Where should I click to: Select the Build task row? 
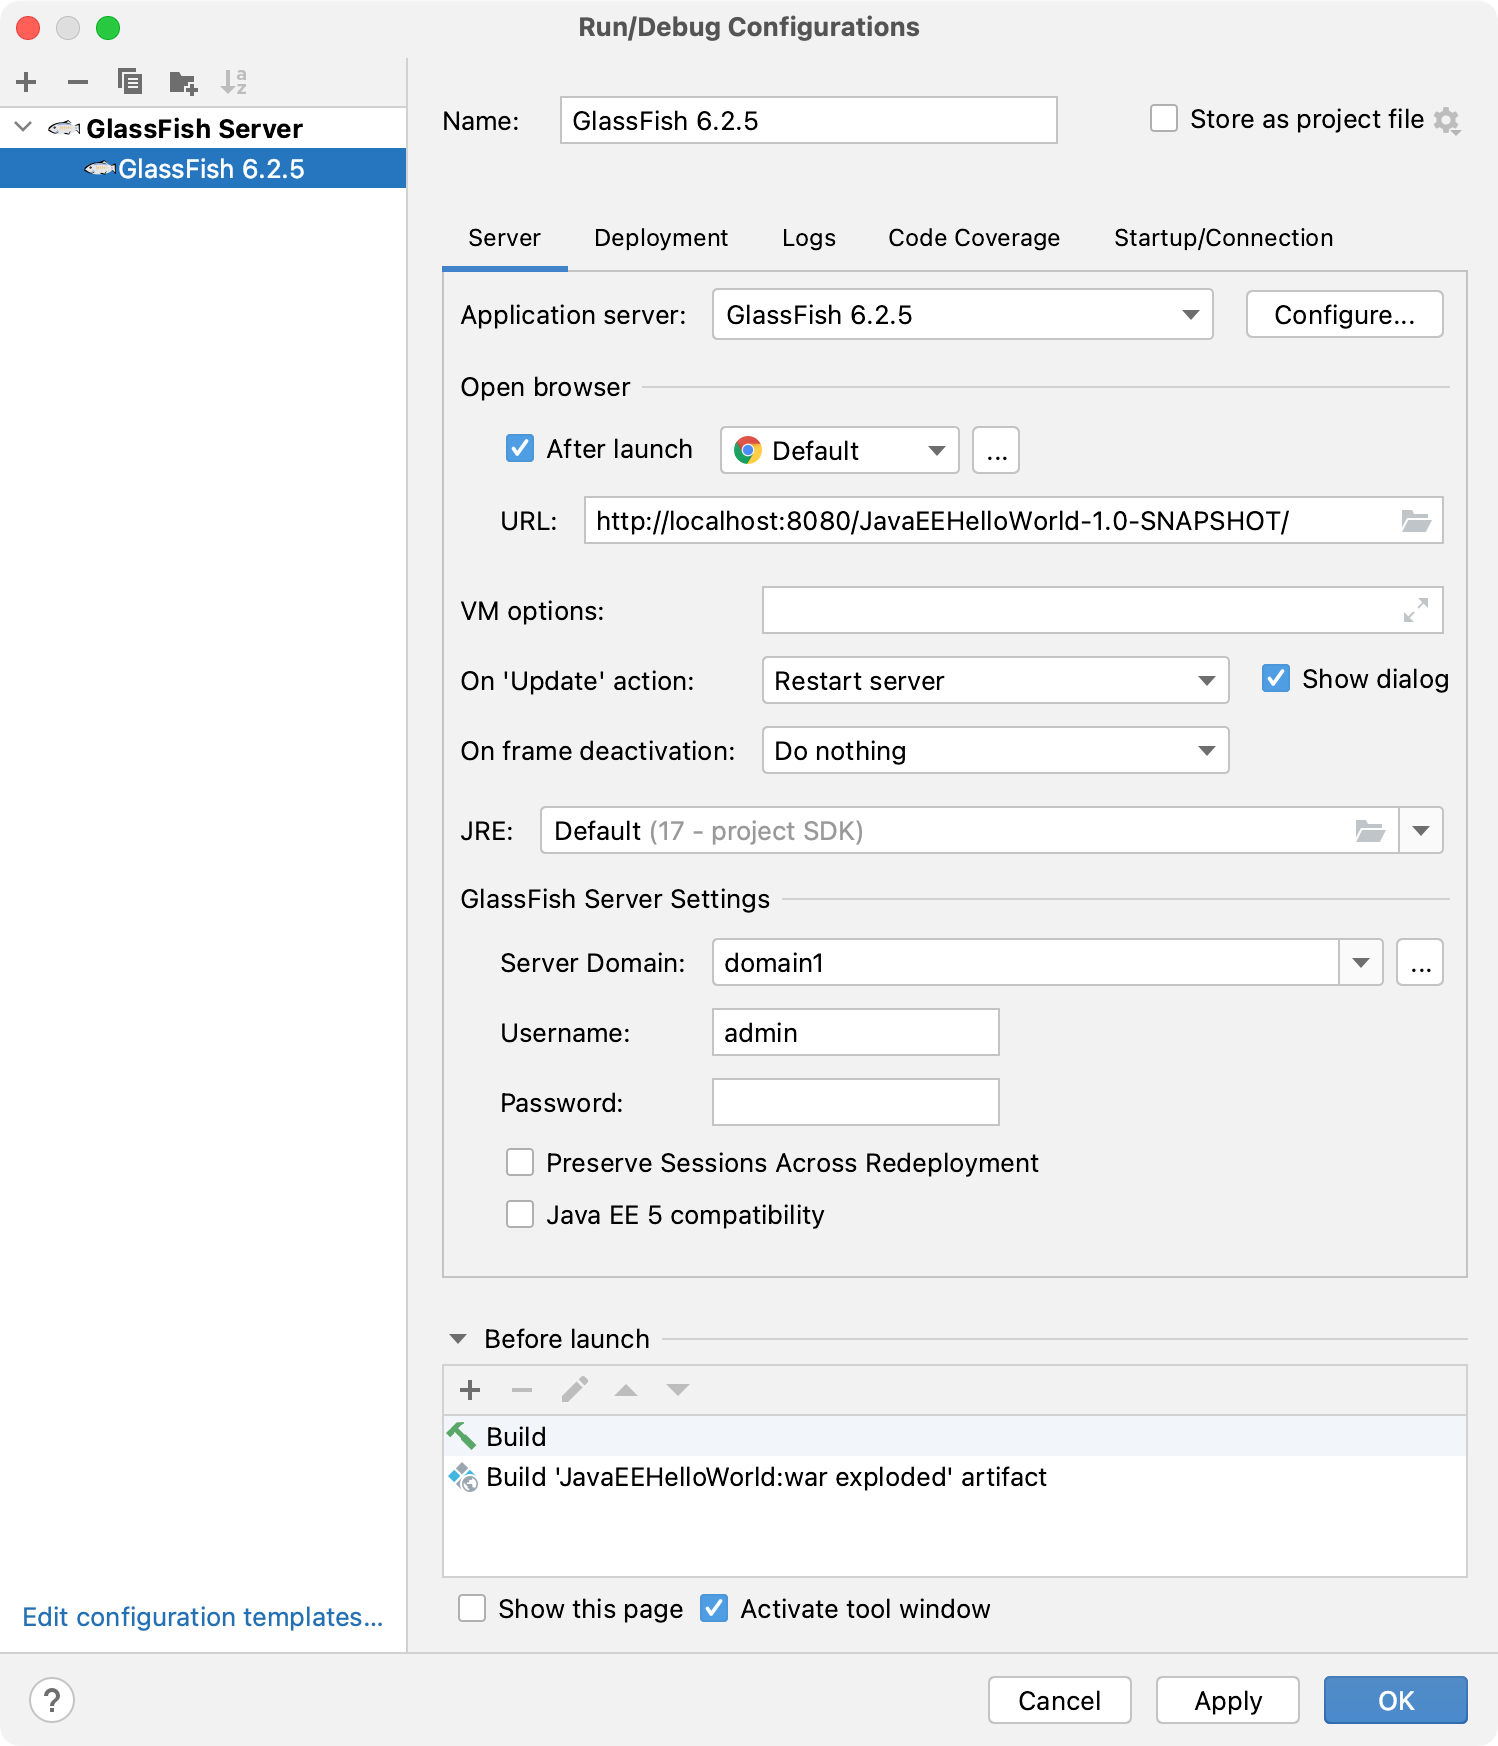(x=955, y=1436)
